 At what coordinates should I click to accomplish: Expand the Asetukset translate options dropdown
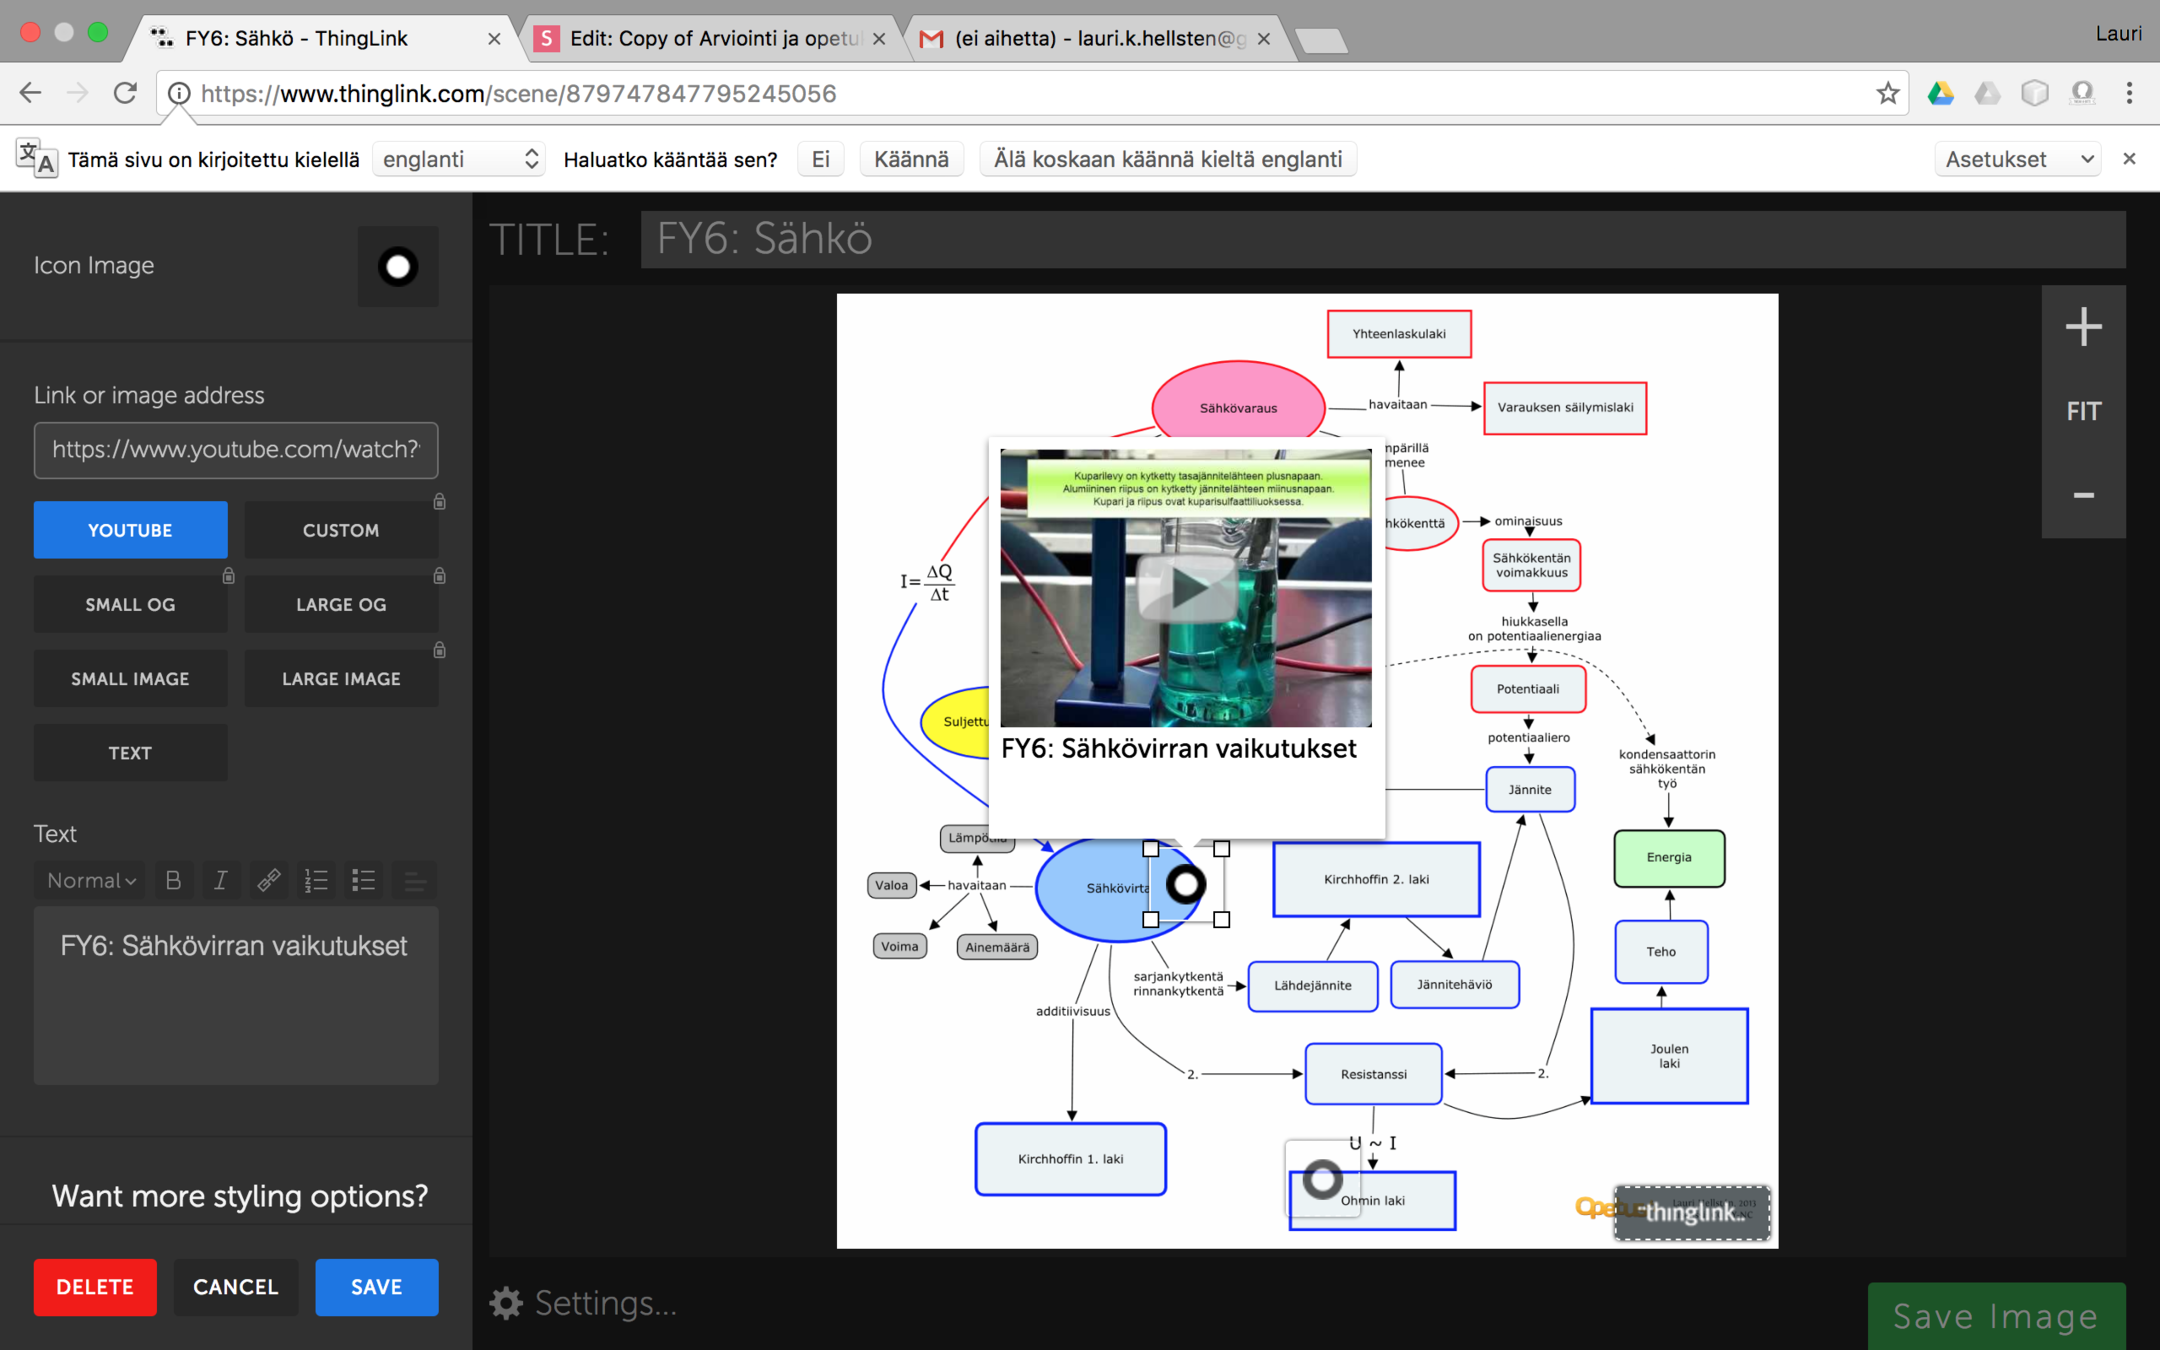[x=2017, y=159]
